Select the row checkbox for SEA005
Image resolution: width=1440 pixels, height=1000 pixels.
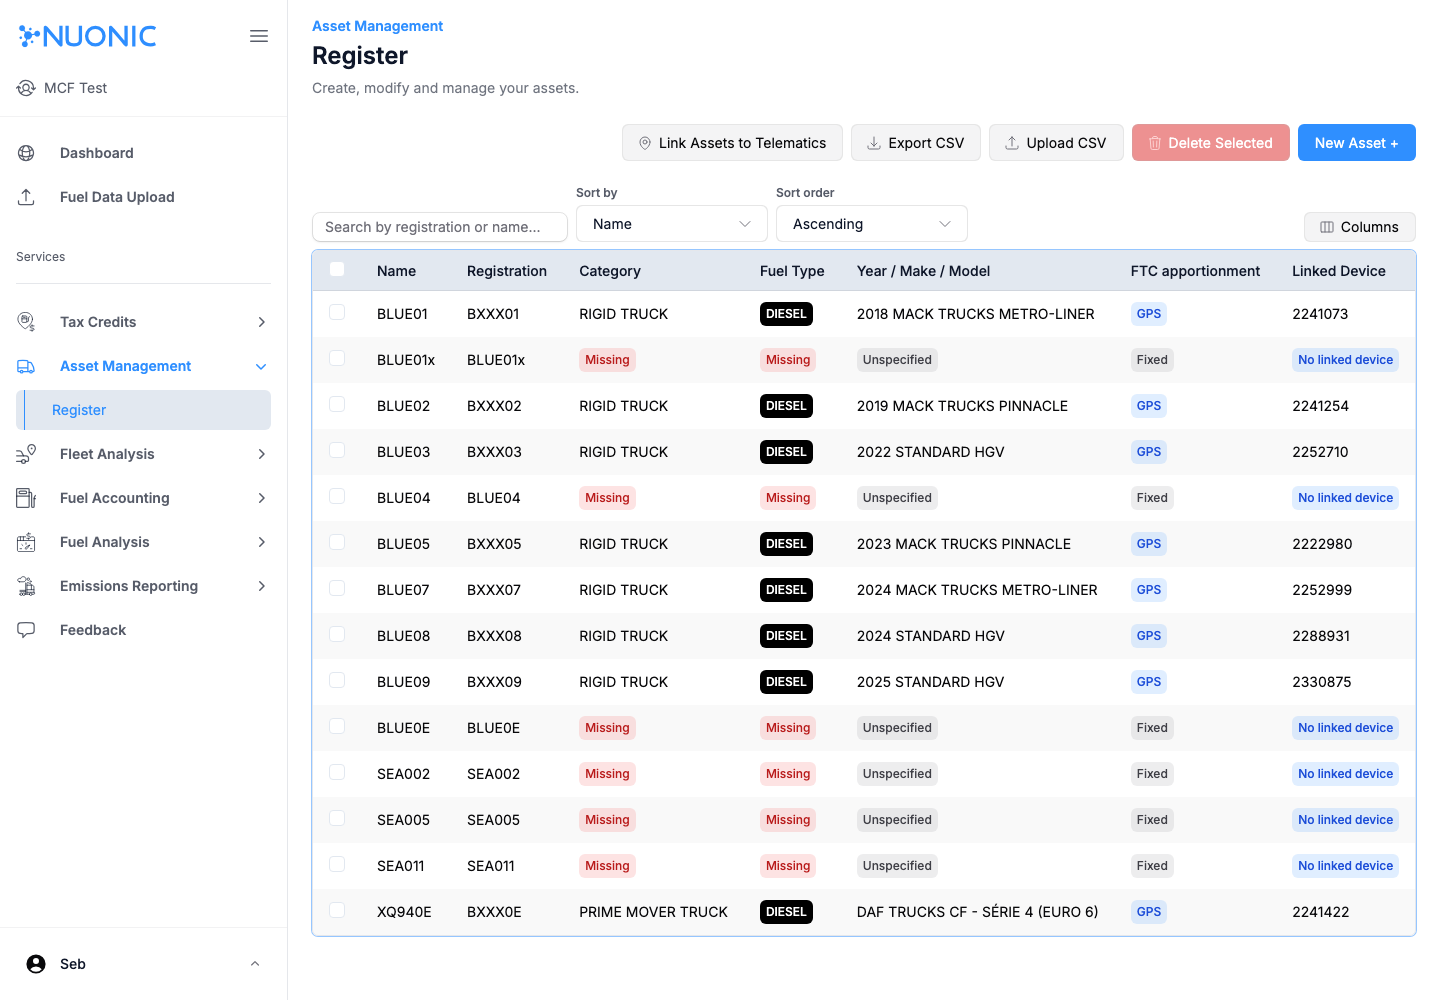point(337,817)
